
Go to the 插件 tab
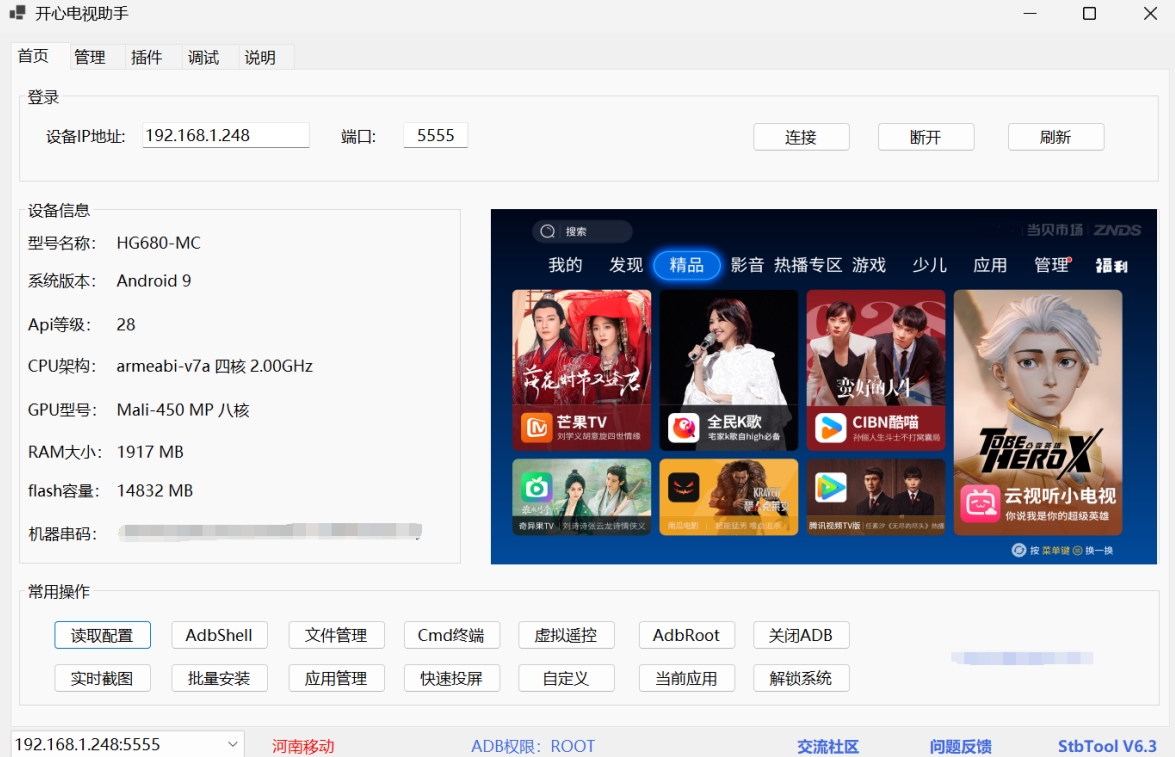click(x=147, y=57)
